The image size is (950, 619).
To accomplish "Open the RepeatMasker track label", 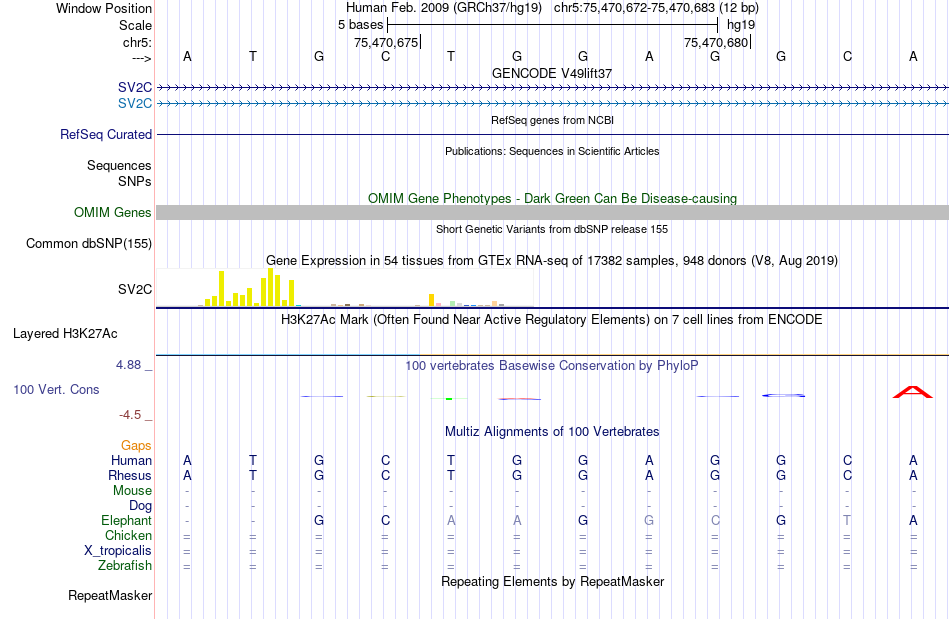I will pos(110,595).
